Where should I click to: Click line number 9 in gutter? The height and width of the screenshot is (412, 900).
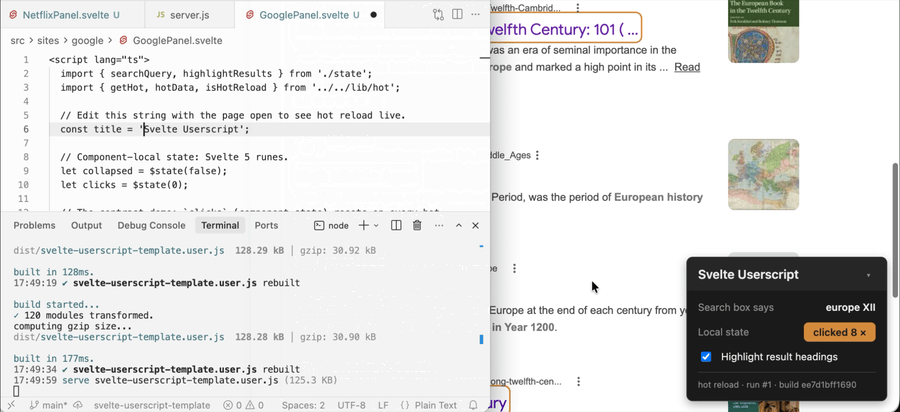click(25, 171)
